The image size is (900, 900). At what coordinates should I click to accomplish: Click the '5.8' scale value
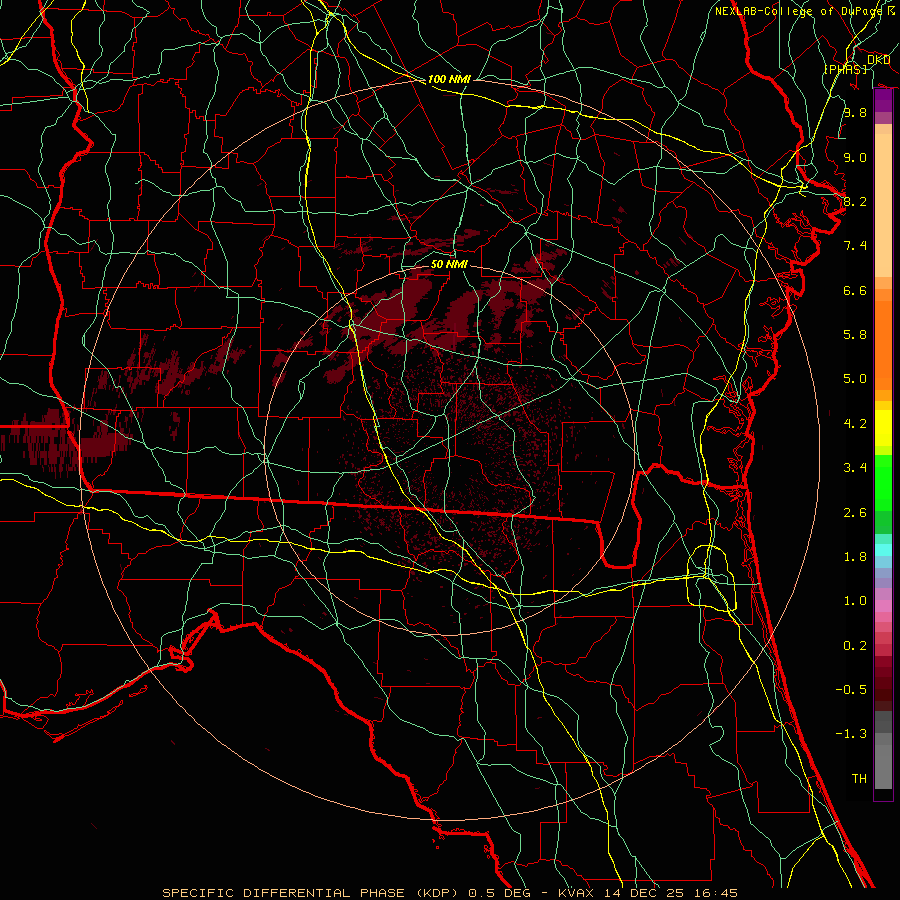855,335
